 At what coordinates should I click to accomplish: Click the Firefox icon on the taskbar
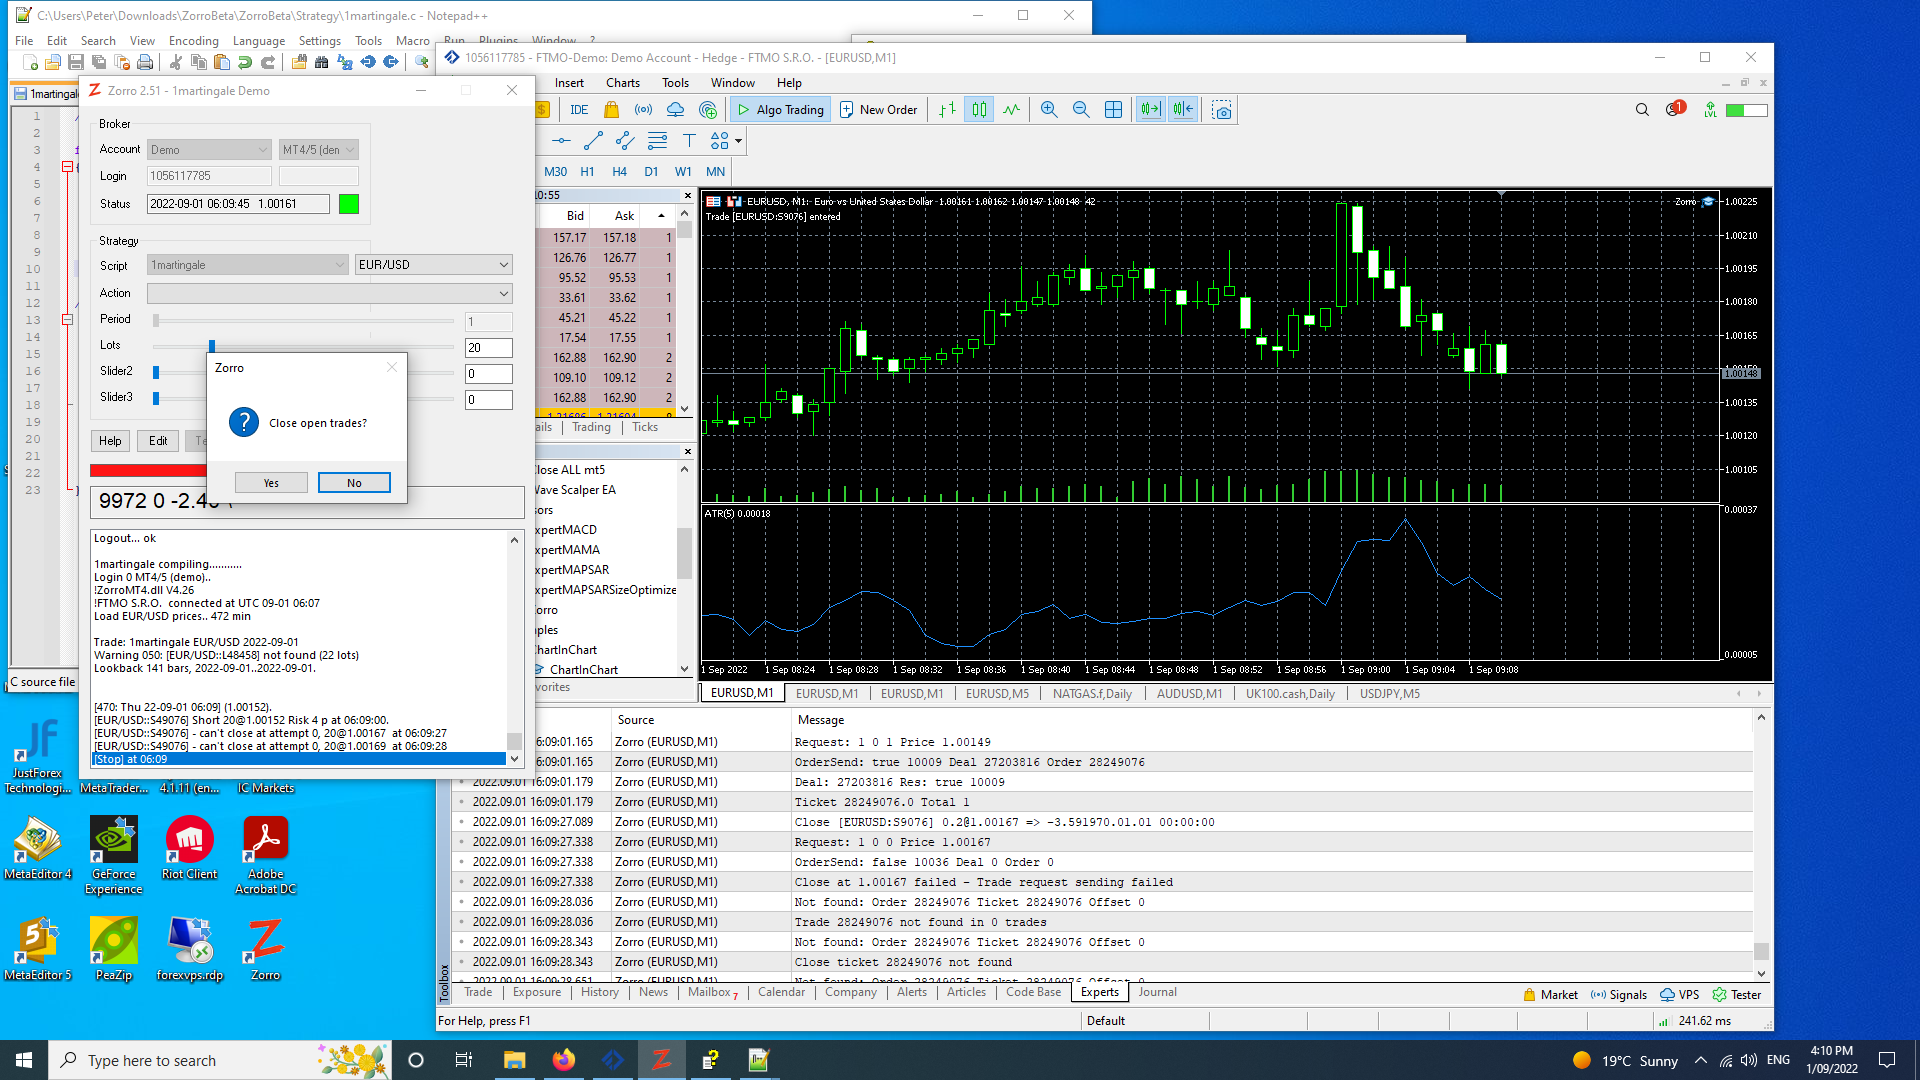click(x=564, y=1060)
